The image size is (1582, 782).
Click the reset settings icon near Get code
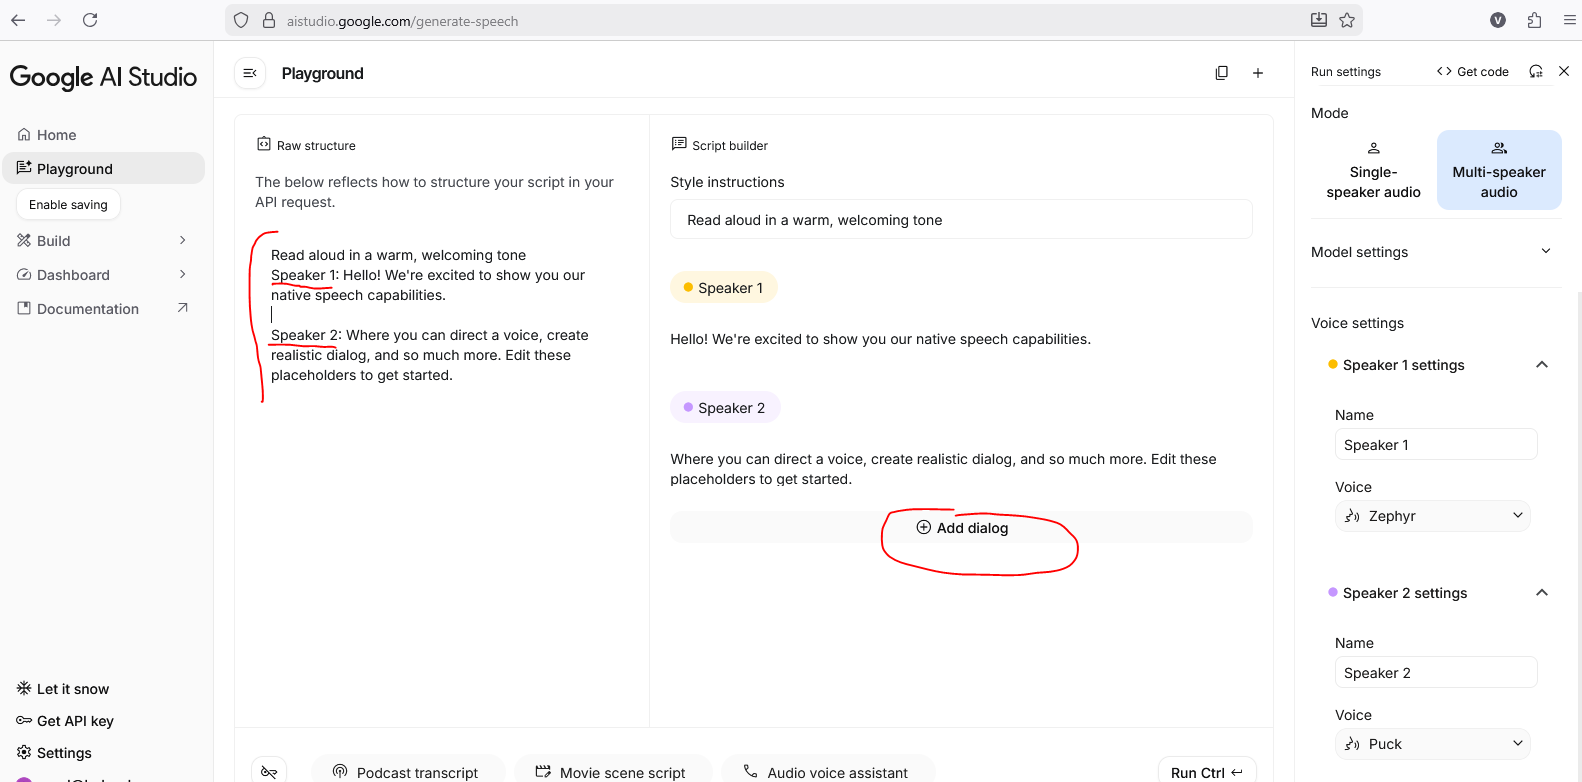tap(1536, 71)
